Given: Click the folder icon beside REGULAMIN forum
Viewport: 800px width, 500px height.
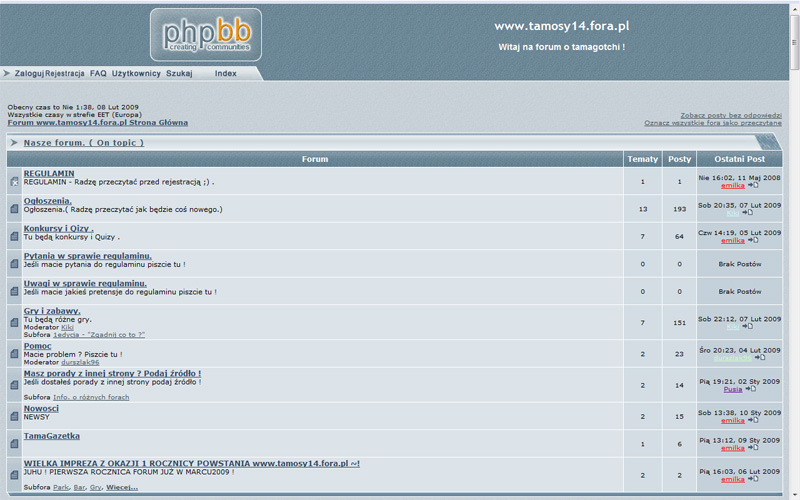Looking at the screenshot, I should click(x=14, y=181).
